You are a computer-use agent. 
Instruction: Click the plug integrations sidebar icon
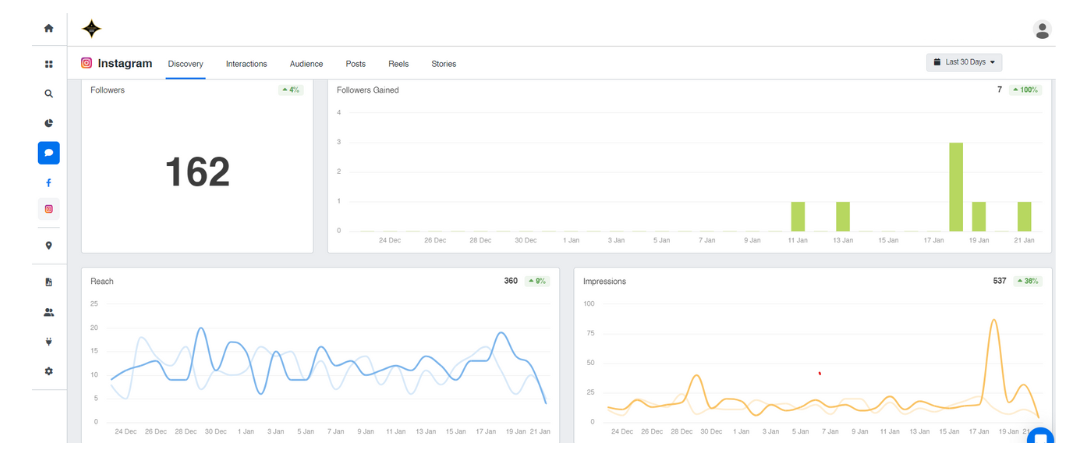(48, 342)
